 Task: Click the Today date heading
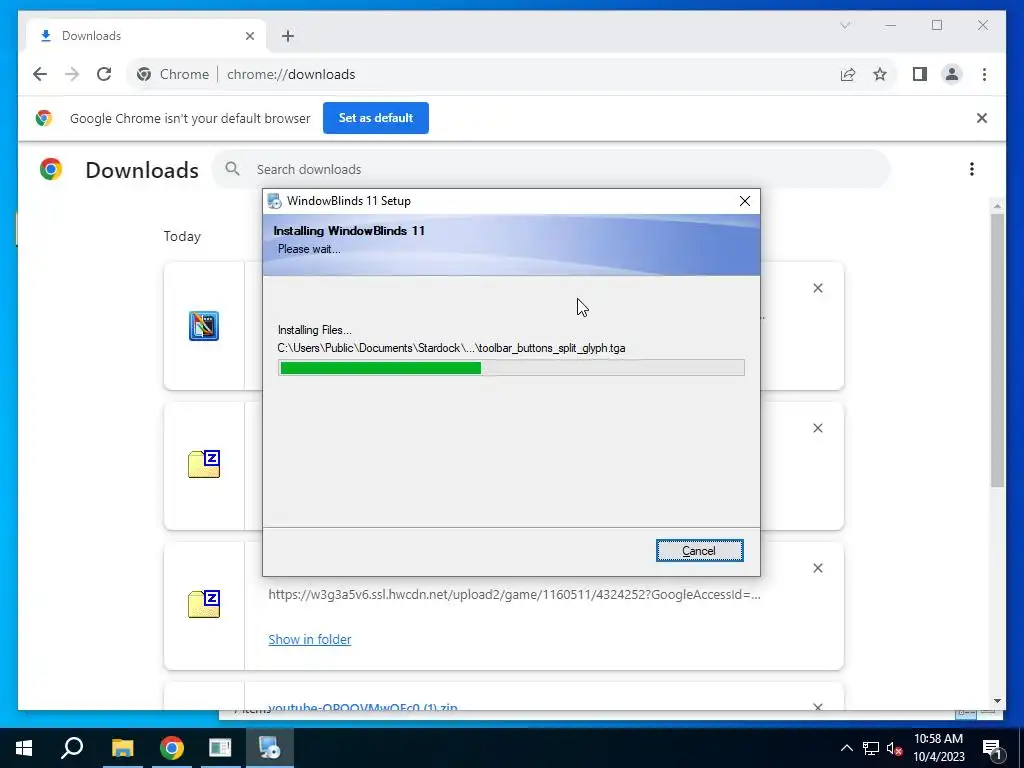tap(182, 236)
